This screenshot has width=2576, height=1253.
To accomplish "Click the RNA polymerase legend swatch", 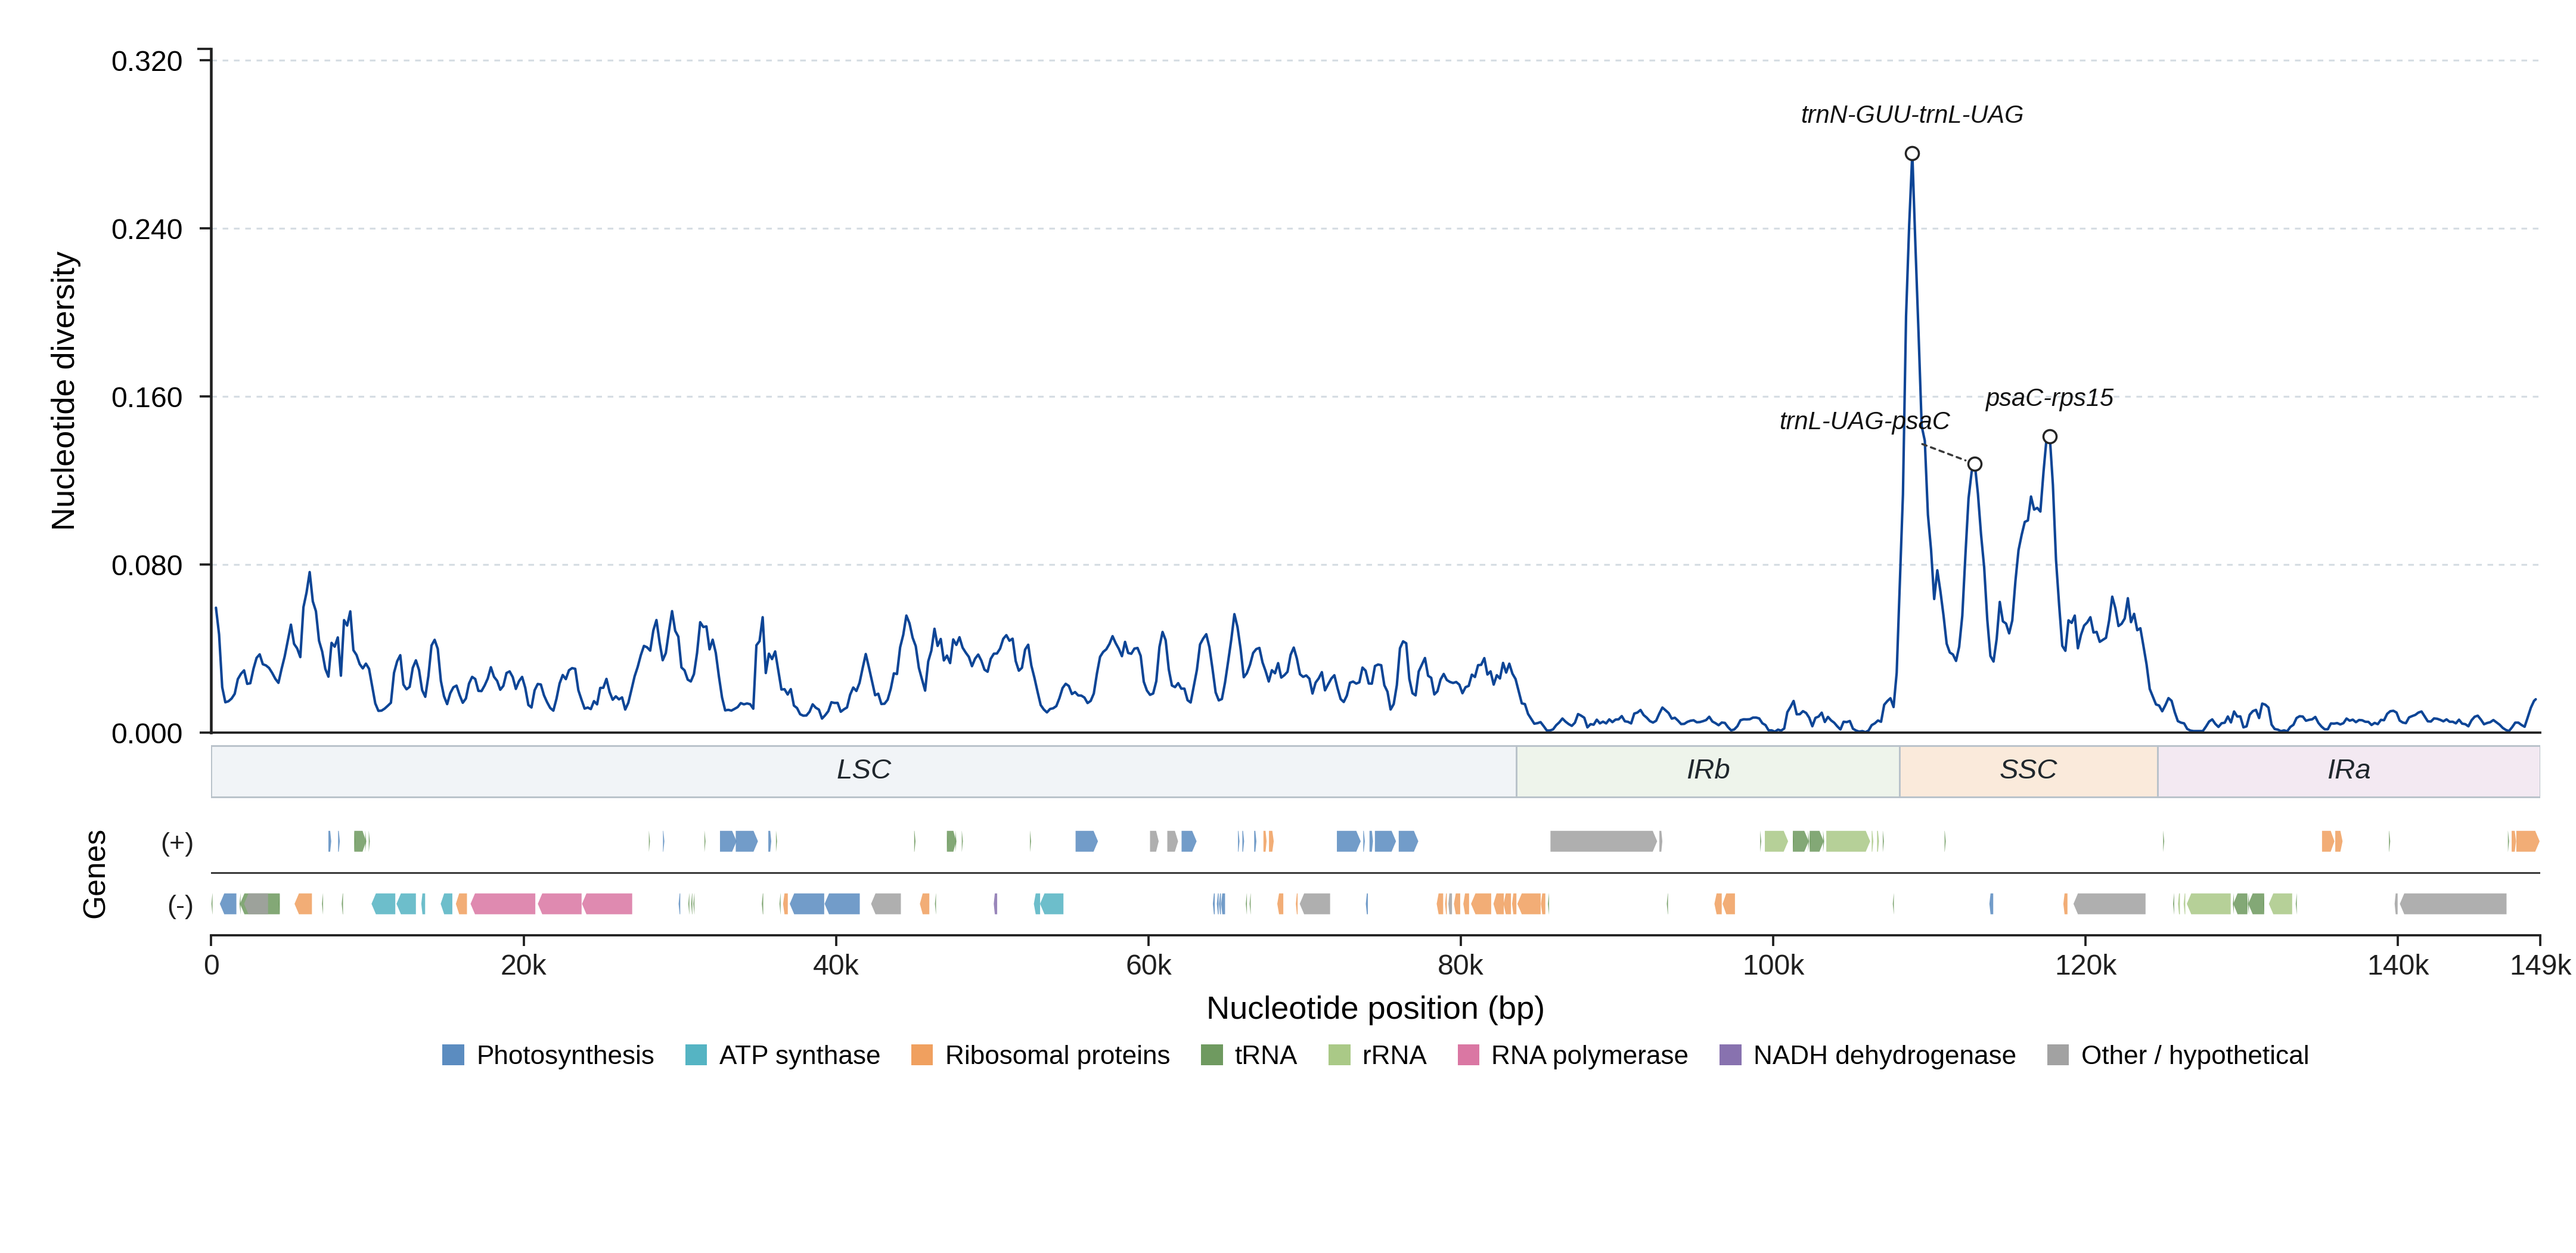I will point(1468,1055).
